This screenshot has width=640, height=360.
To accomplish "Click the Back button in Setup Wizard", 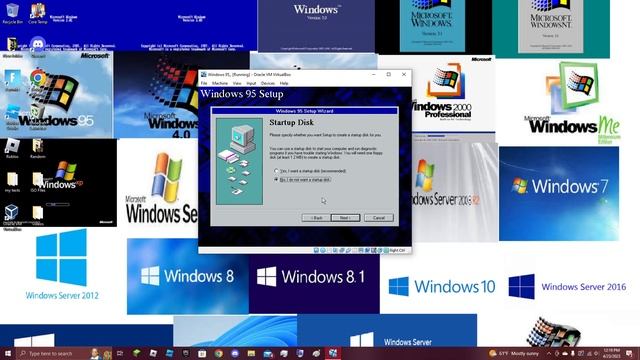I will coord(316,218).
